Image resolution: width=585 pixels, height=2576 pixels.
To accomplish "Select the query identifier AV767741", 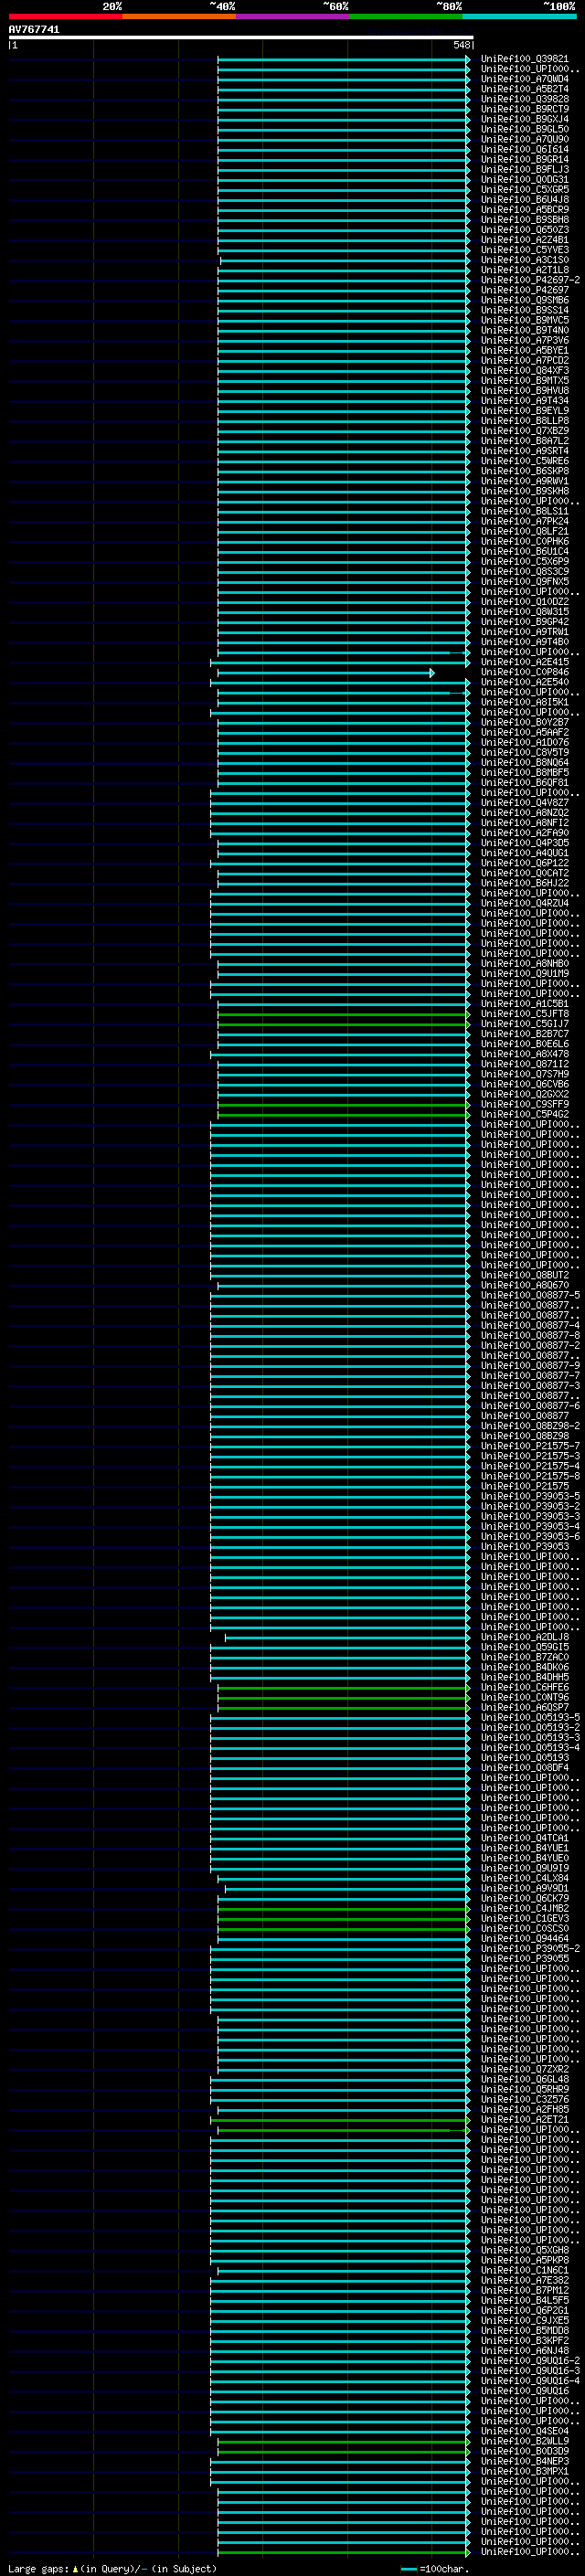I will pos(34,30).
